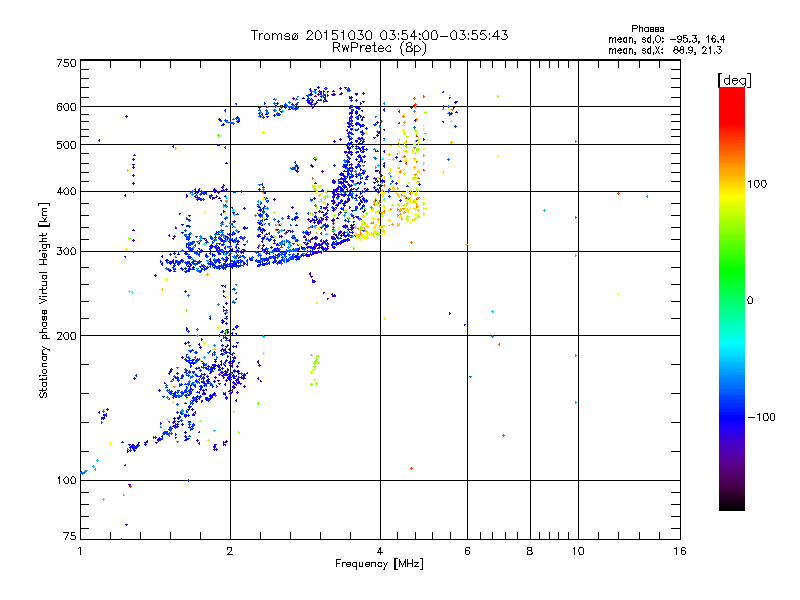Image resolution: width=800 pixels, height=600 pixels.
Task: Select the 'RwPretec (8p)' subtitle text
Action: (379, 48)
